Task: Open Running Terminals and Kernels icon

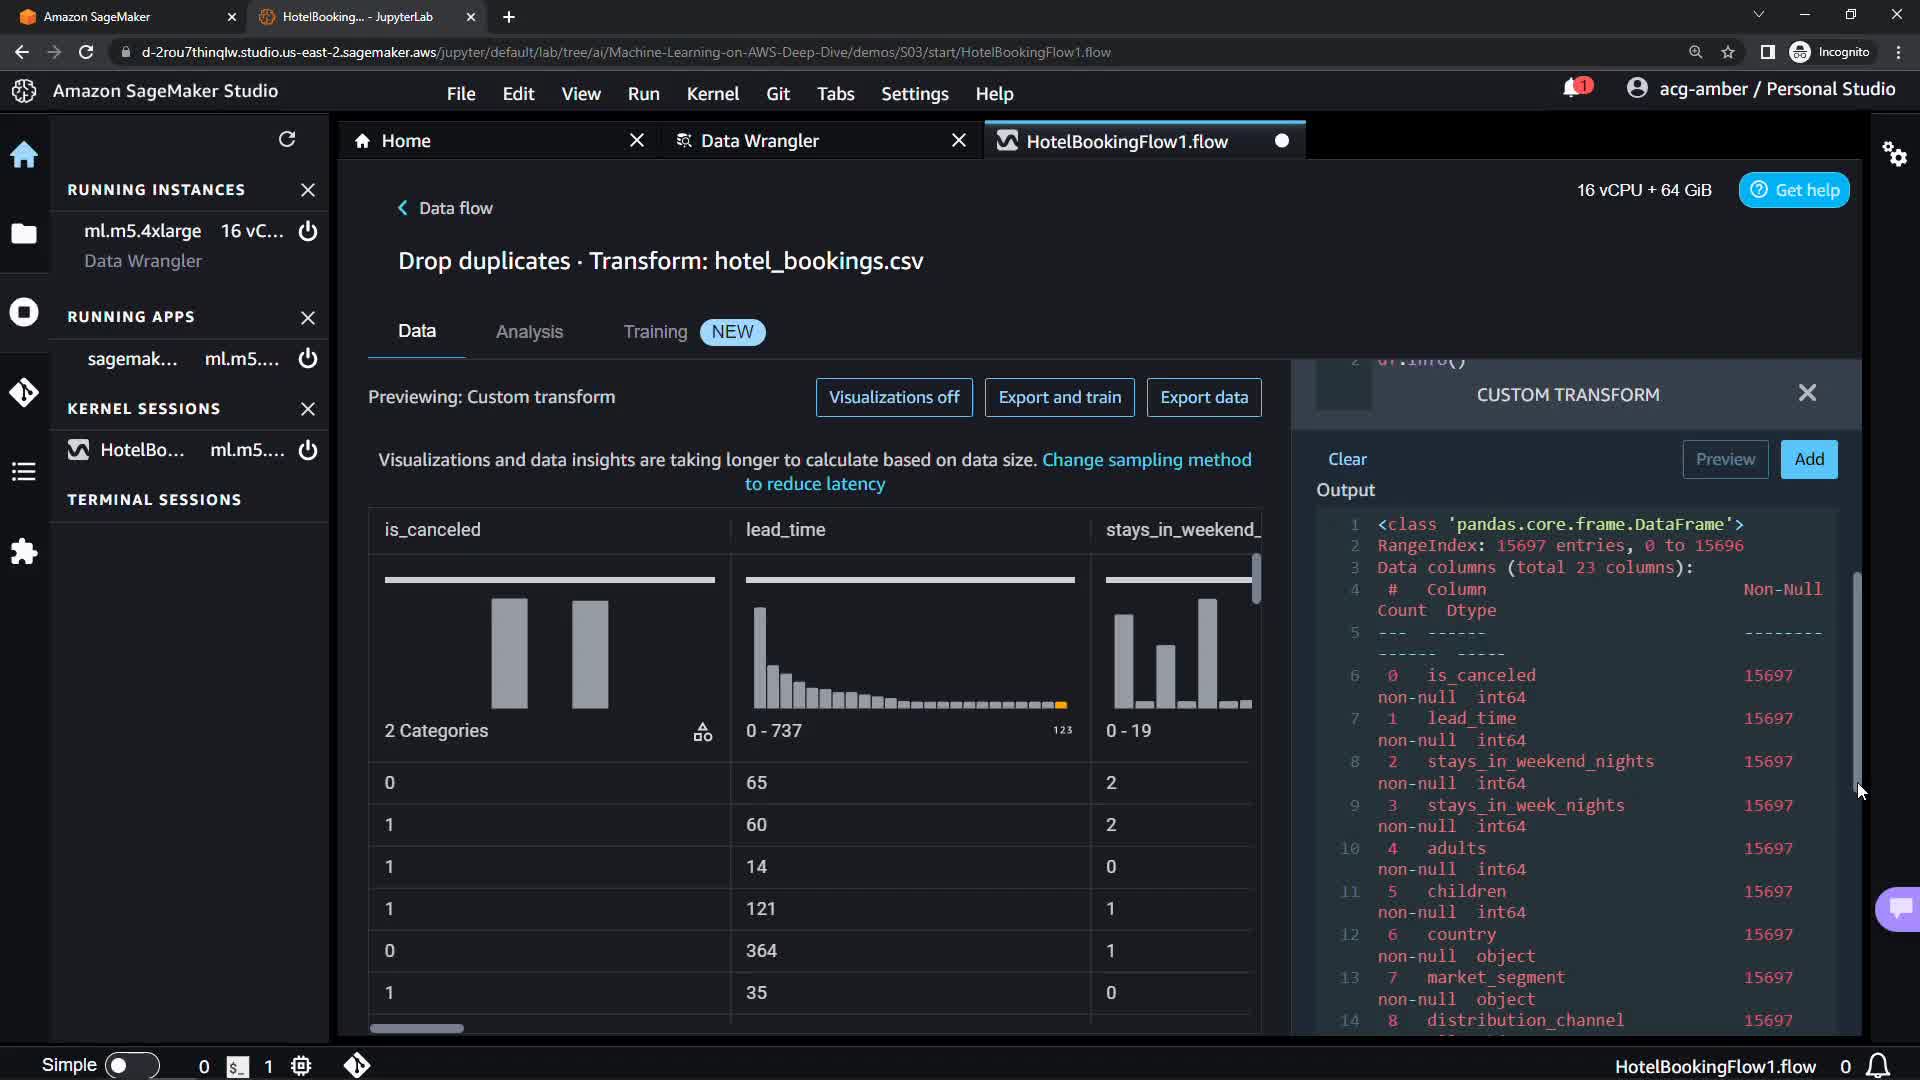Action: 24,312
